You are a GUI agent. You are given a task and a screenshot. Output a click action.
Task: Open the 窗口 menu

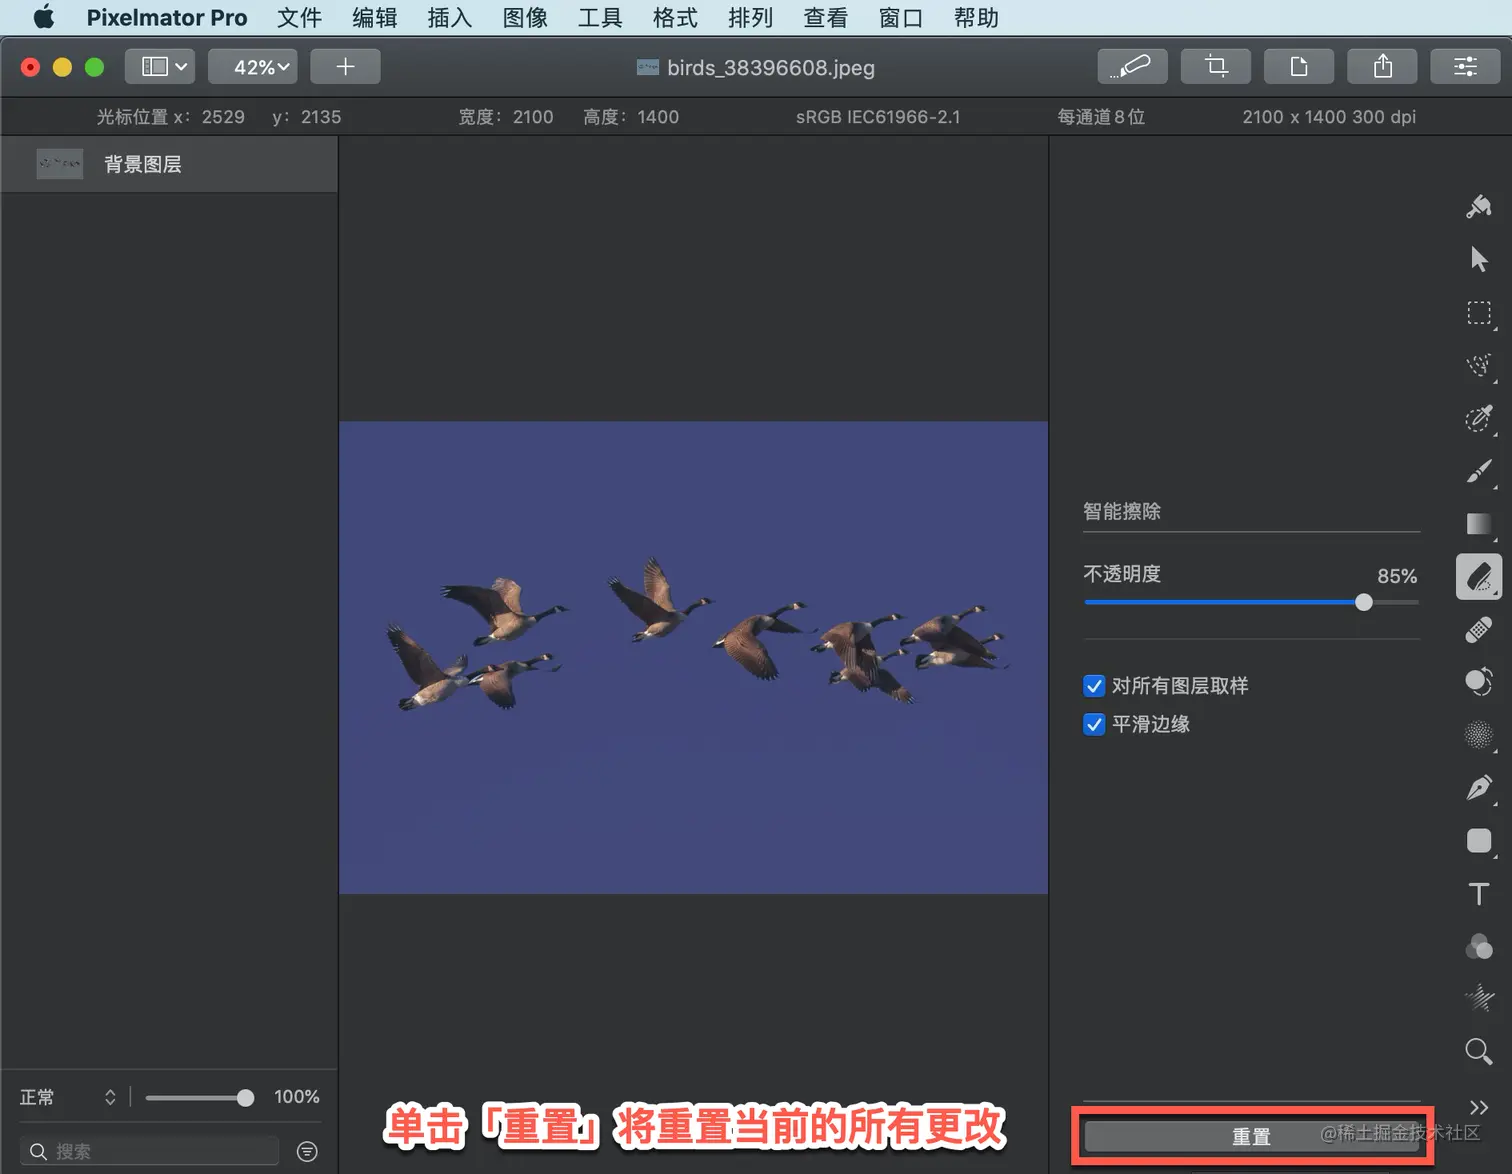(x=901, y=18)
